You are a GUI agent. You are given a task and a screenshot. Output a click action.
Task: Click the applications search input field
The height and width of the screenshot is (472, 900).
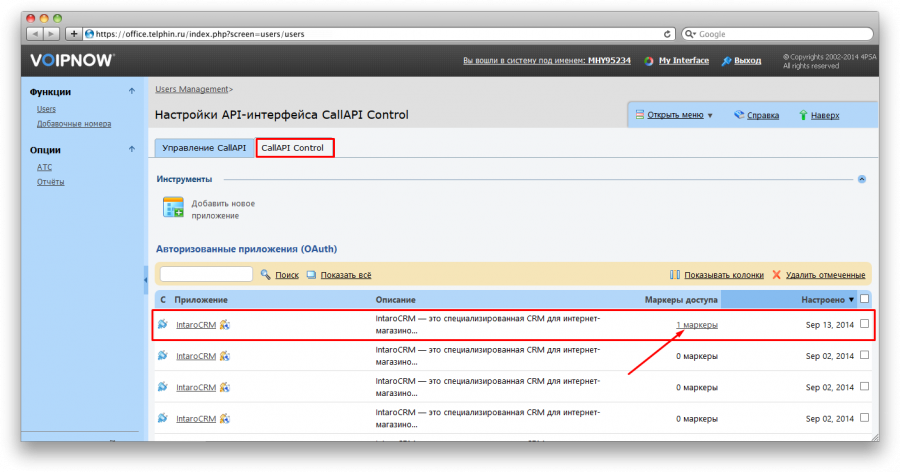(206, 274)
